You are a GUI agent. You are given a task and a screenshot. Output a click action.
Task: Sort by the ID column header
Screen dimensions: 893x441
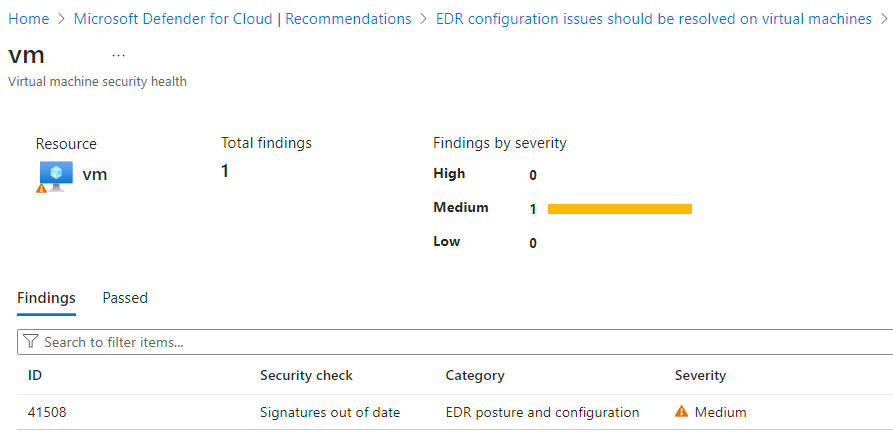point(35,375)
